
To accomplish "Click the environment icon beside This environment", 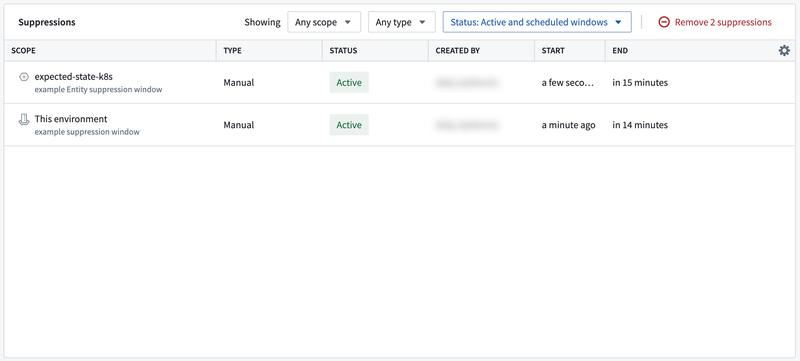I will [x=23, y=120].
